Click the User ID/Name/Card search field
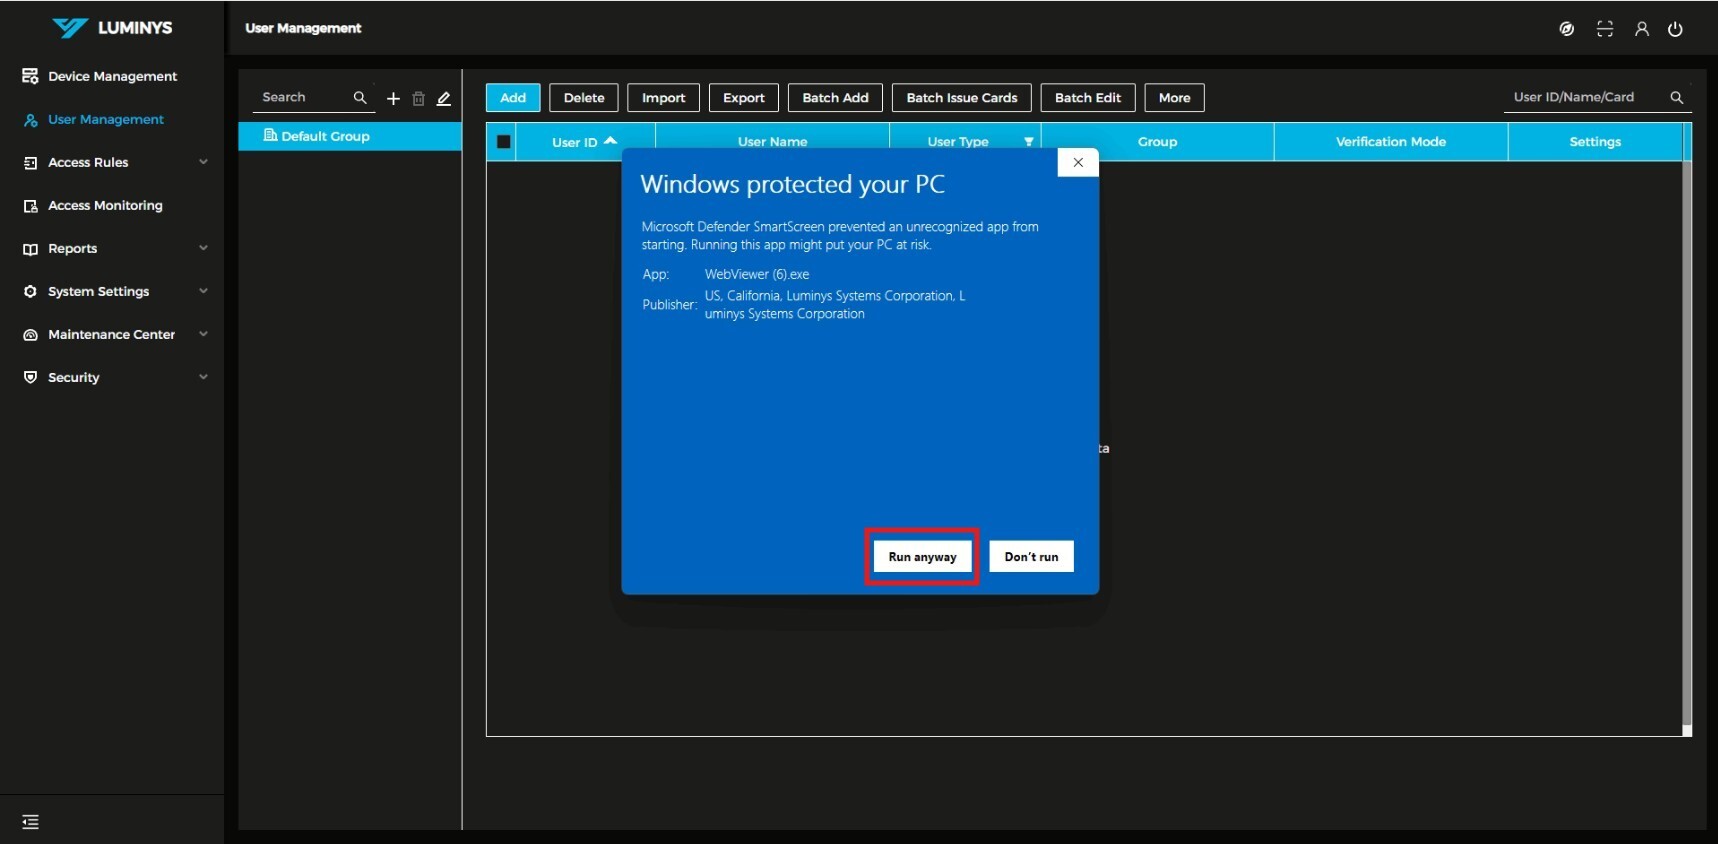 click(x=1585, y=97)
